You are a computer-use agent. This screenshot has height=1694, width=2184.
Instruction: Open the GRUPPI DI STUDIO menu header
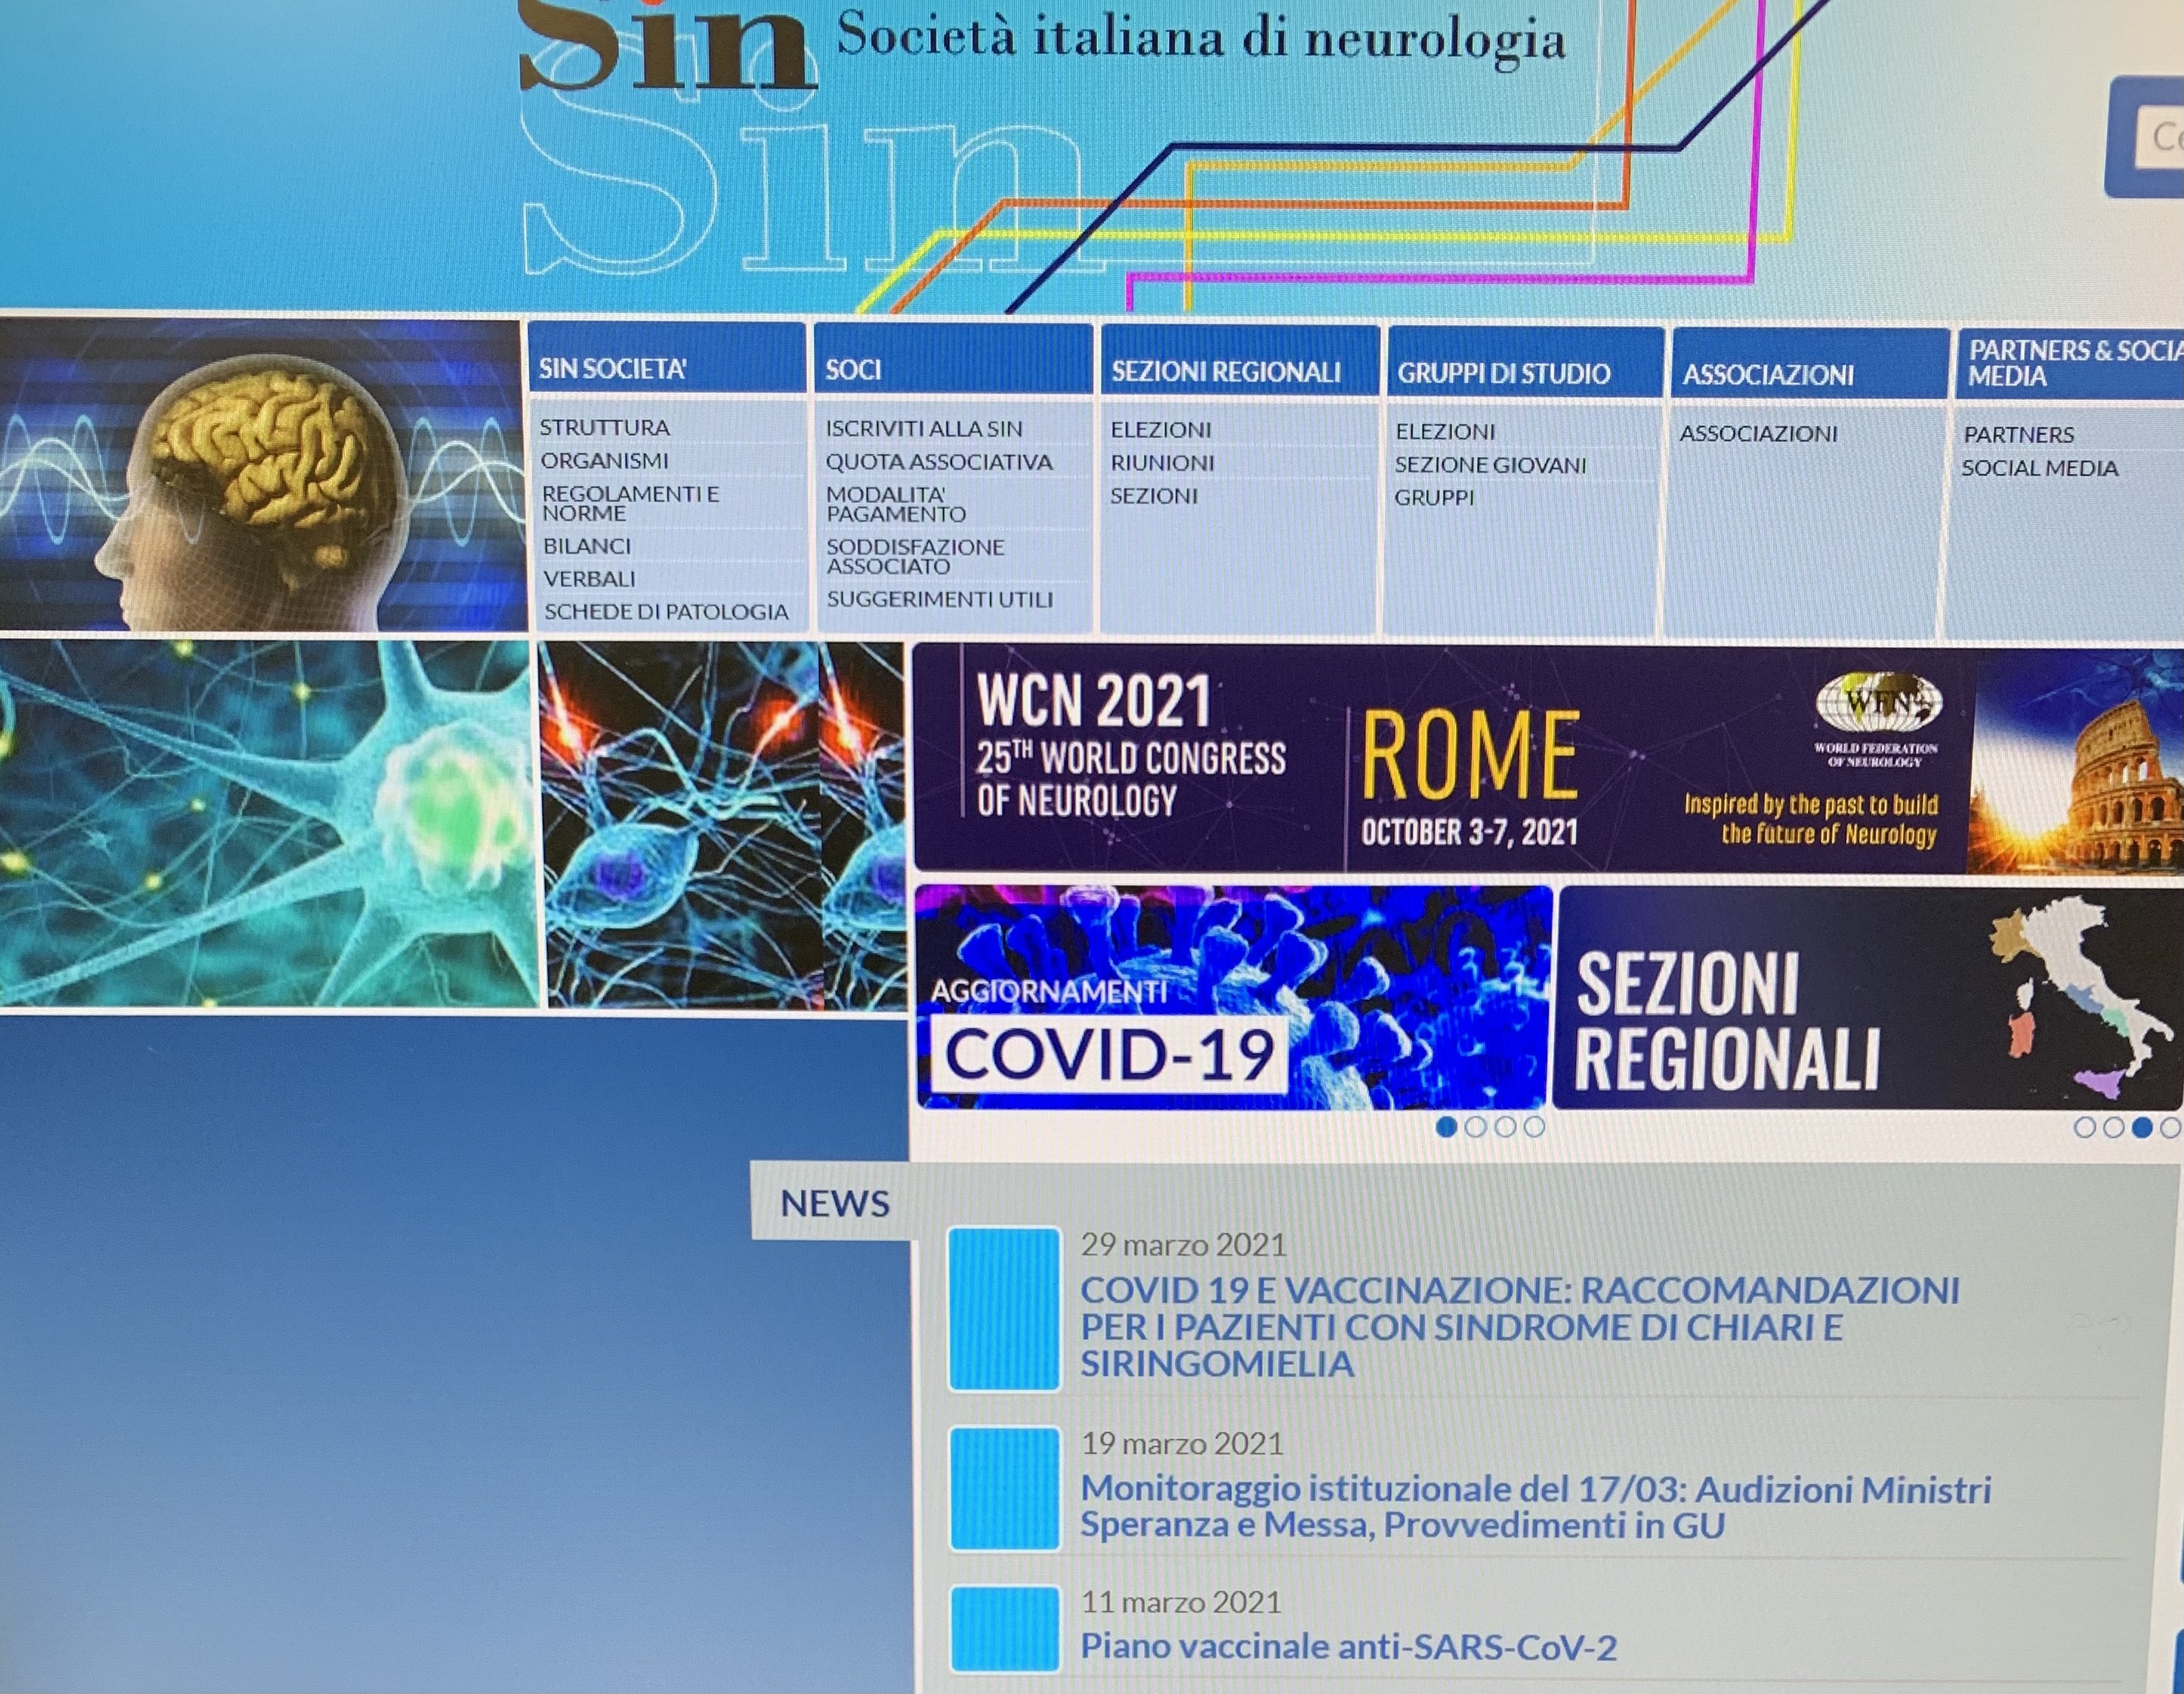coord(1525,362)
